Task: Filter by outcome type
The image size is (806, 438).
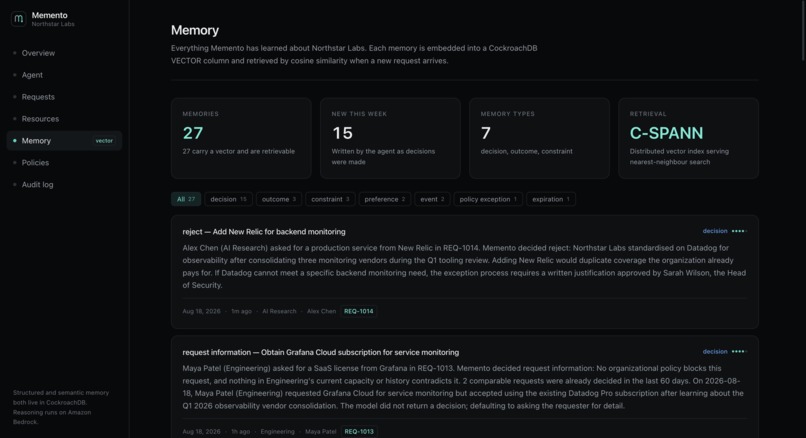Action: click(279, 199)
